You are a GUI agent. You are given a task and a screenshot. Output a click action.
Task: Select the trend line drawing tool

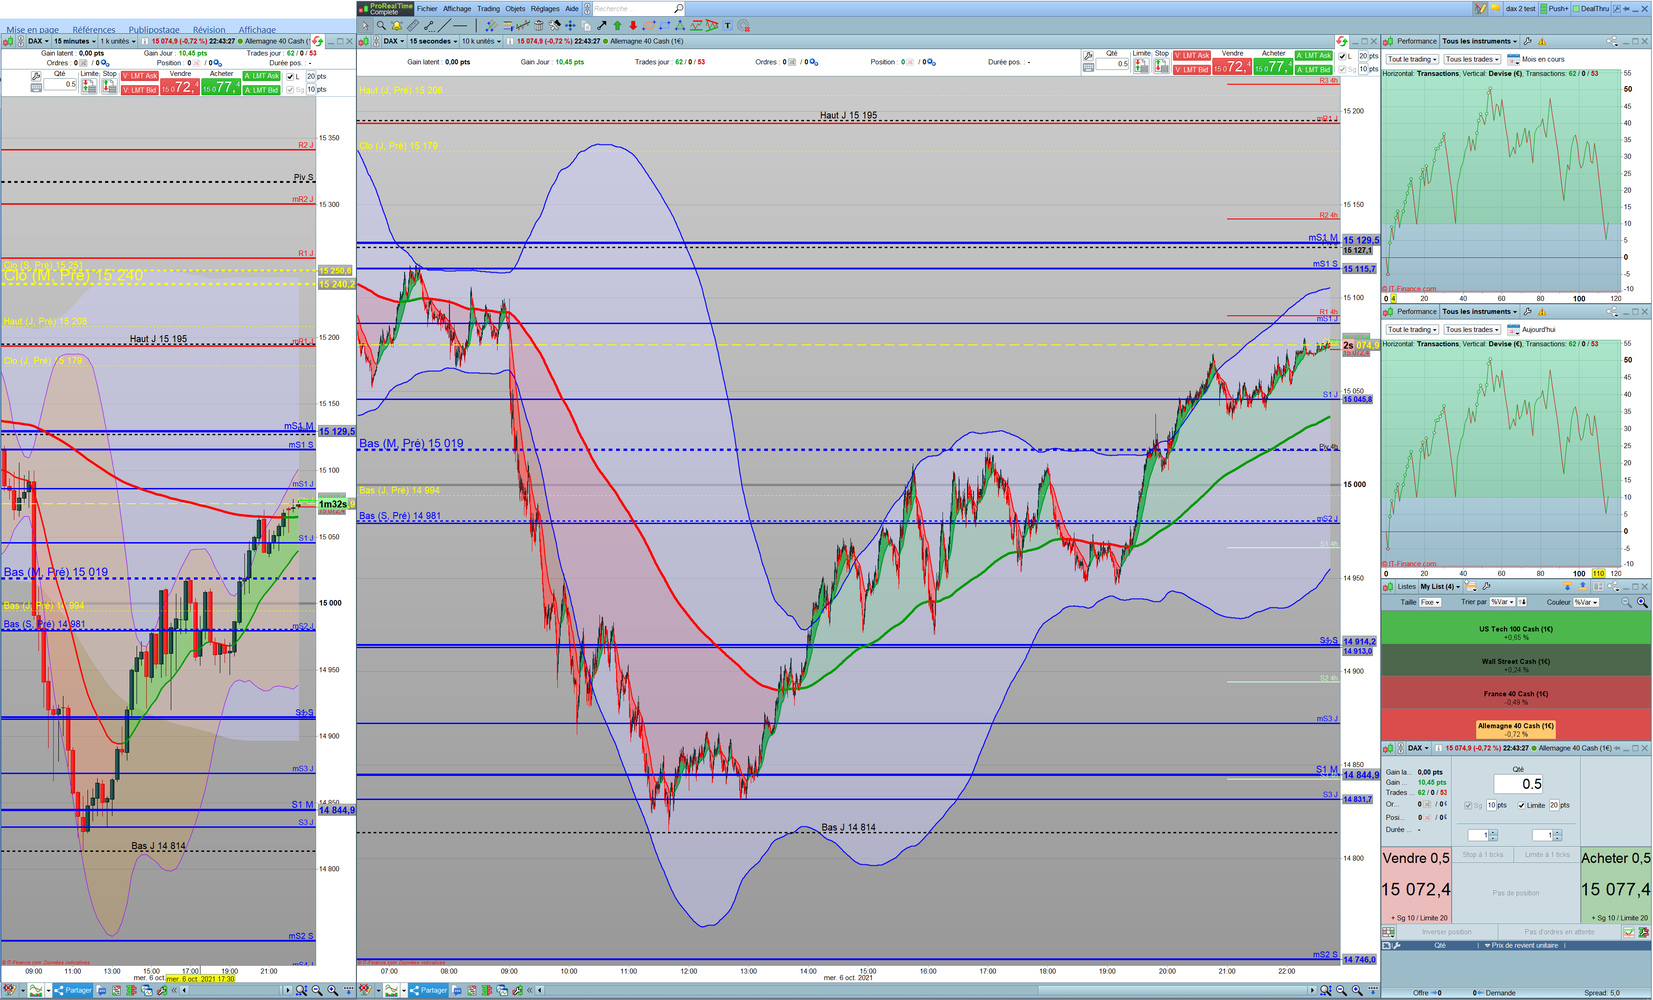[444, 26]
